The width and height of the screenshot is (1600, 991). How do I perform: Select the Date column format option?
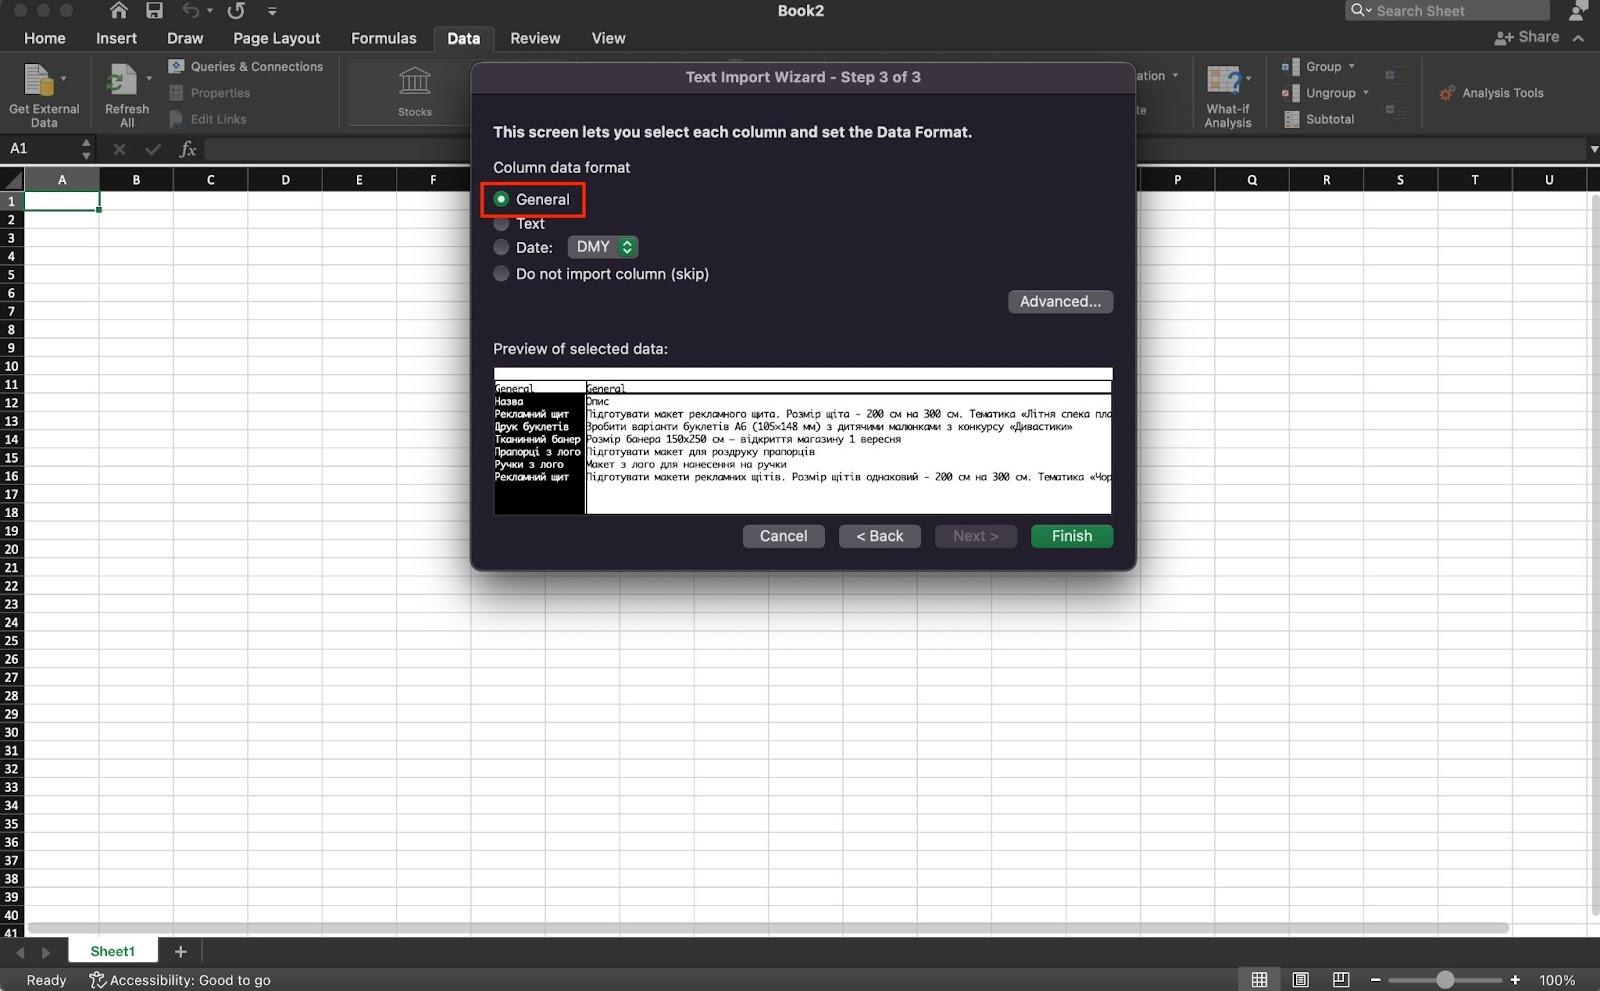click(x=501, y=247)
